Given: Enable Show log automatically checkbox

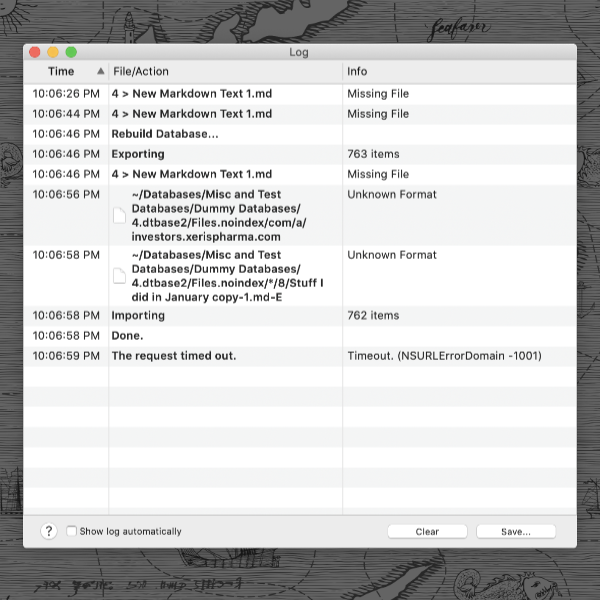Looking at the screenshot, I should tap(71, 531).
